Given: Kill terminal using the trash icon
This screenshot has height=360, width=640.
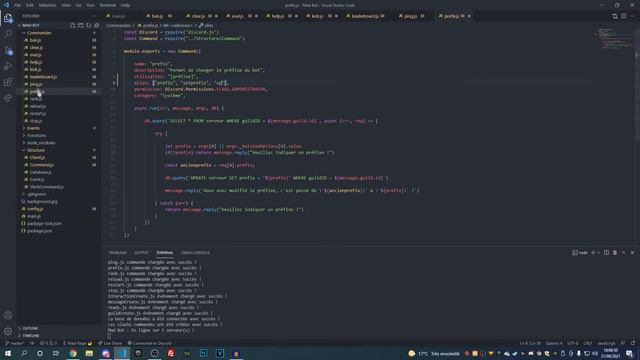Looking at the screenshot, I should click(x=615, y=253).
